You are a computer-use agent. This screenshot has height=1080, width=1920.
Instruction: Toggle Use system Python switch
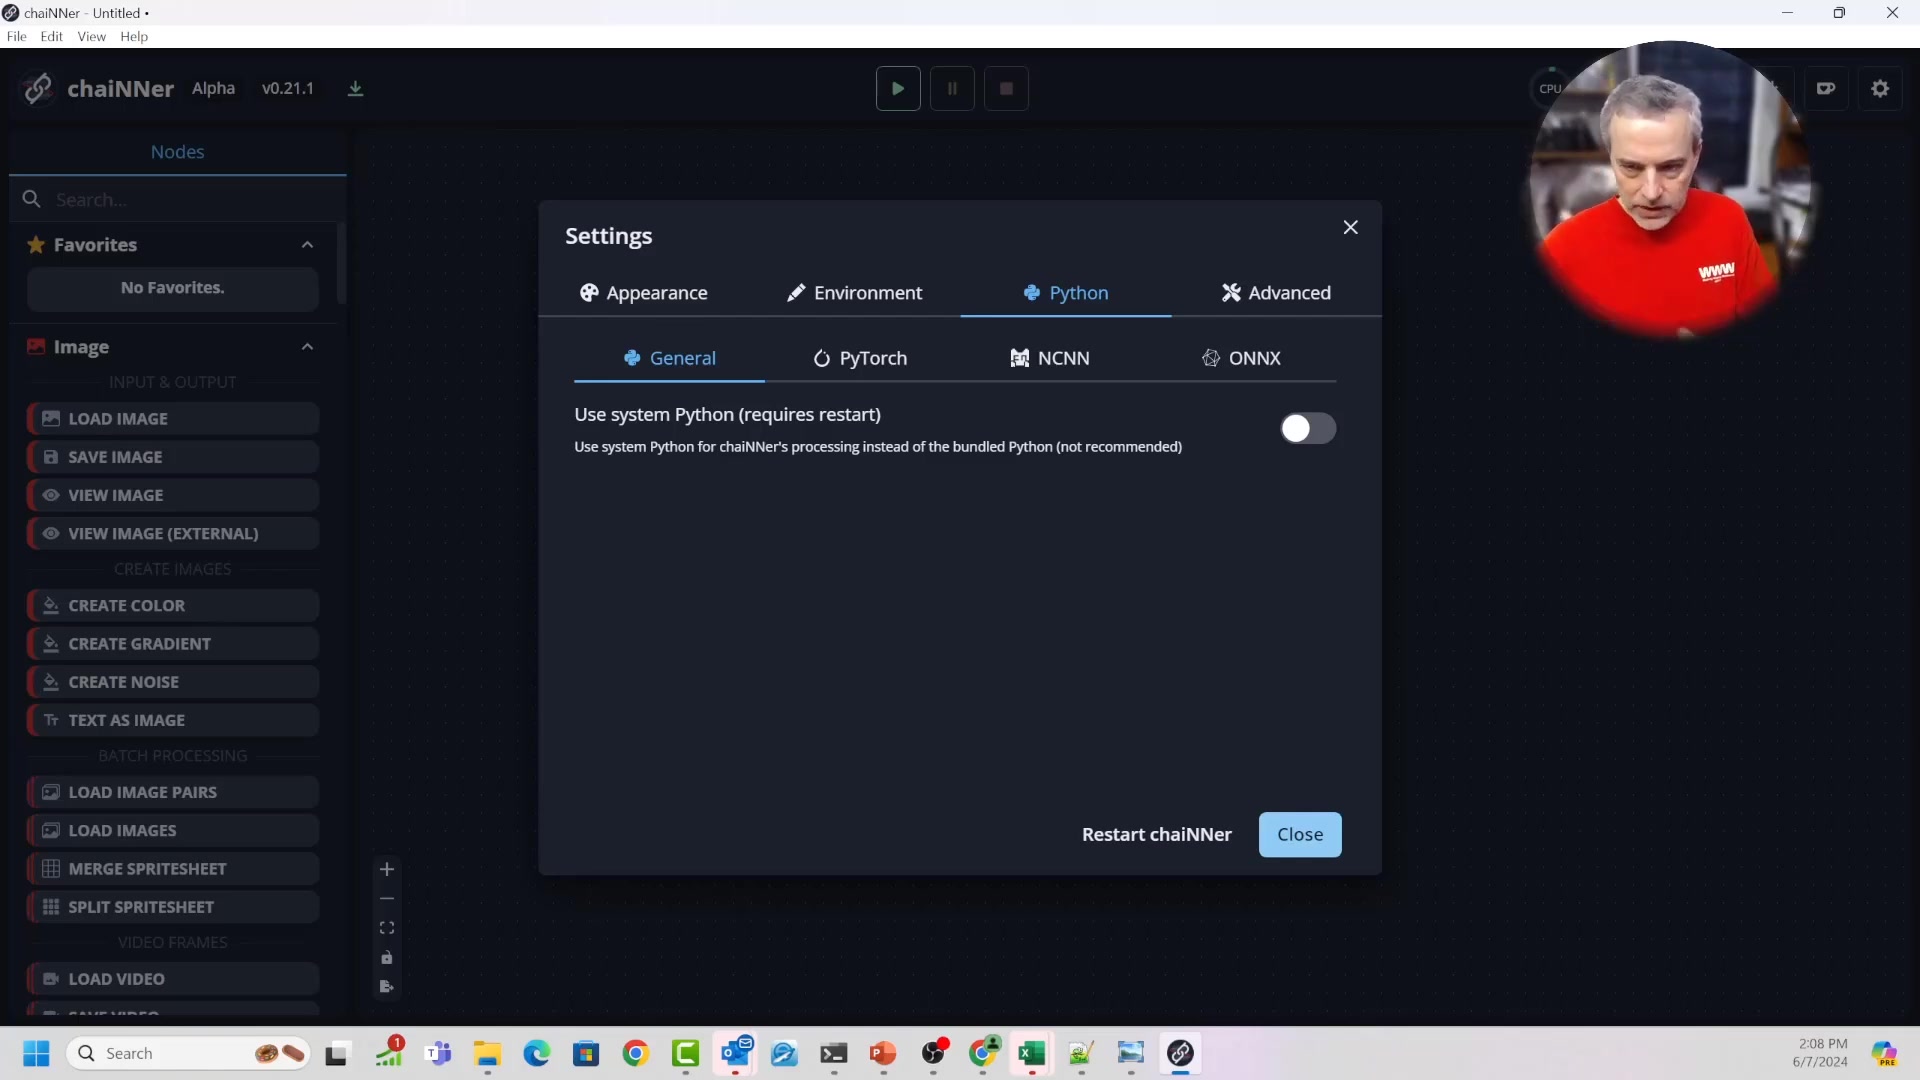click(x=1308, y=428)
